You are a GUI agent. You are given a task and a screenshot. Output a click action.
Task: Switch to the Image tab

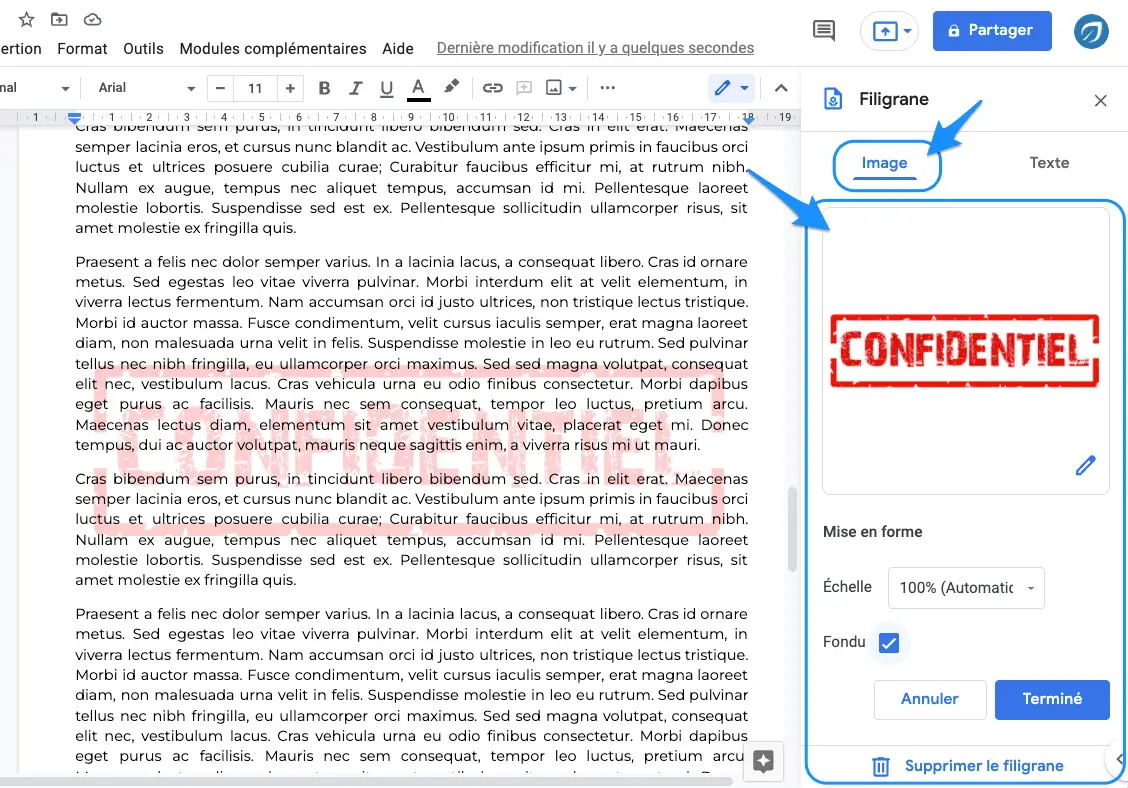coord(885,163)
